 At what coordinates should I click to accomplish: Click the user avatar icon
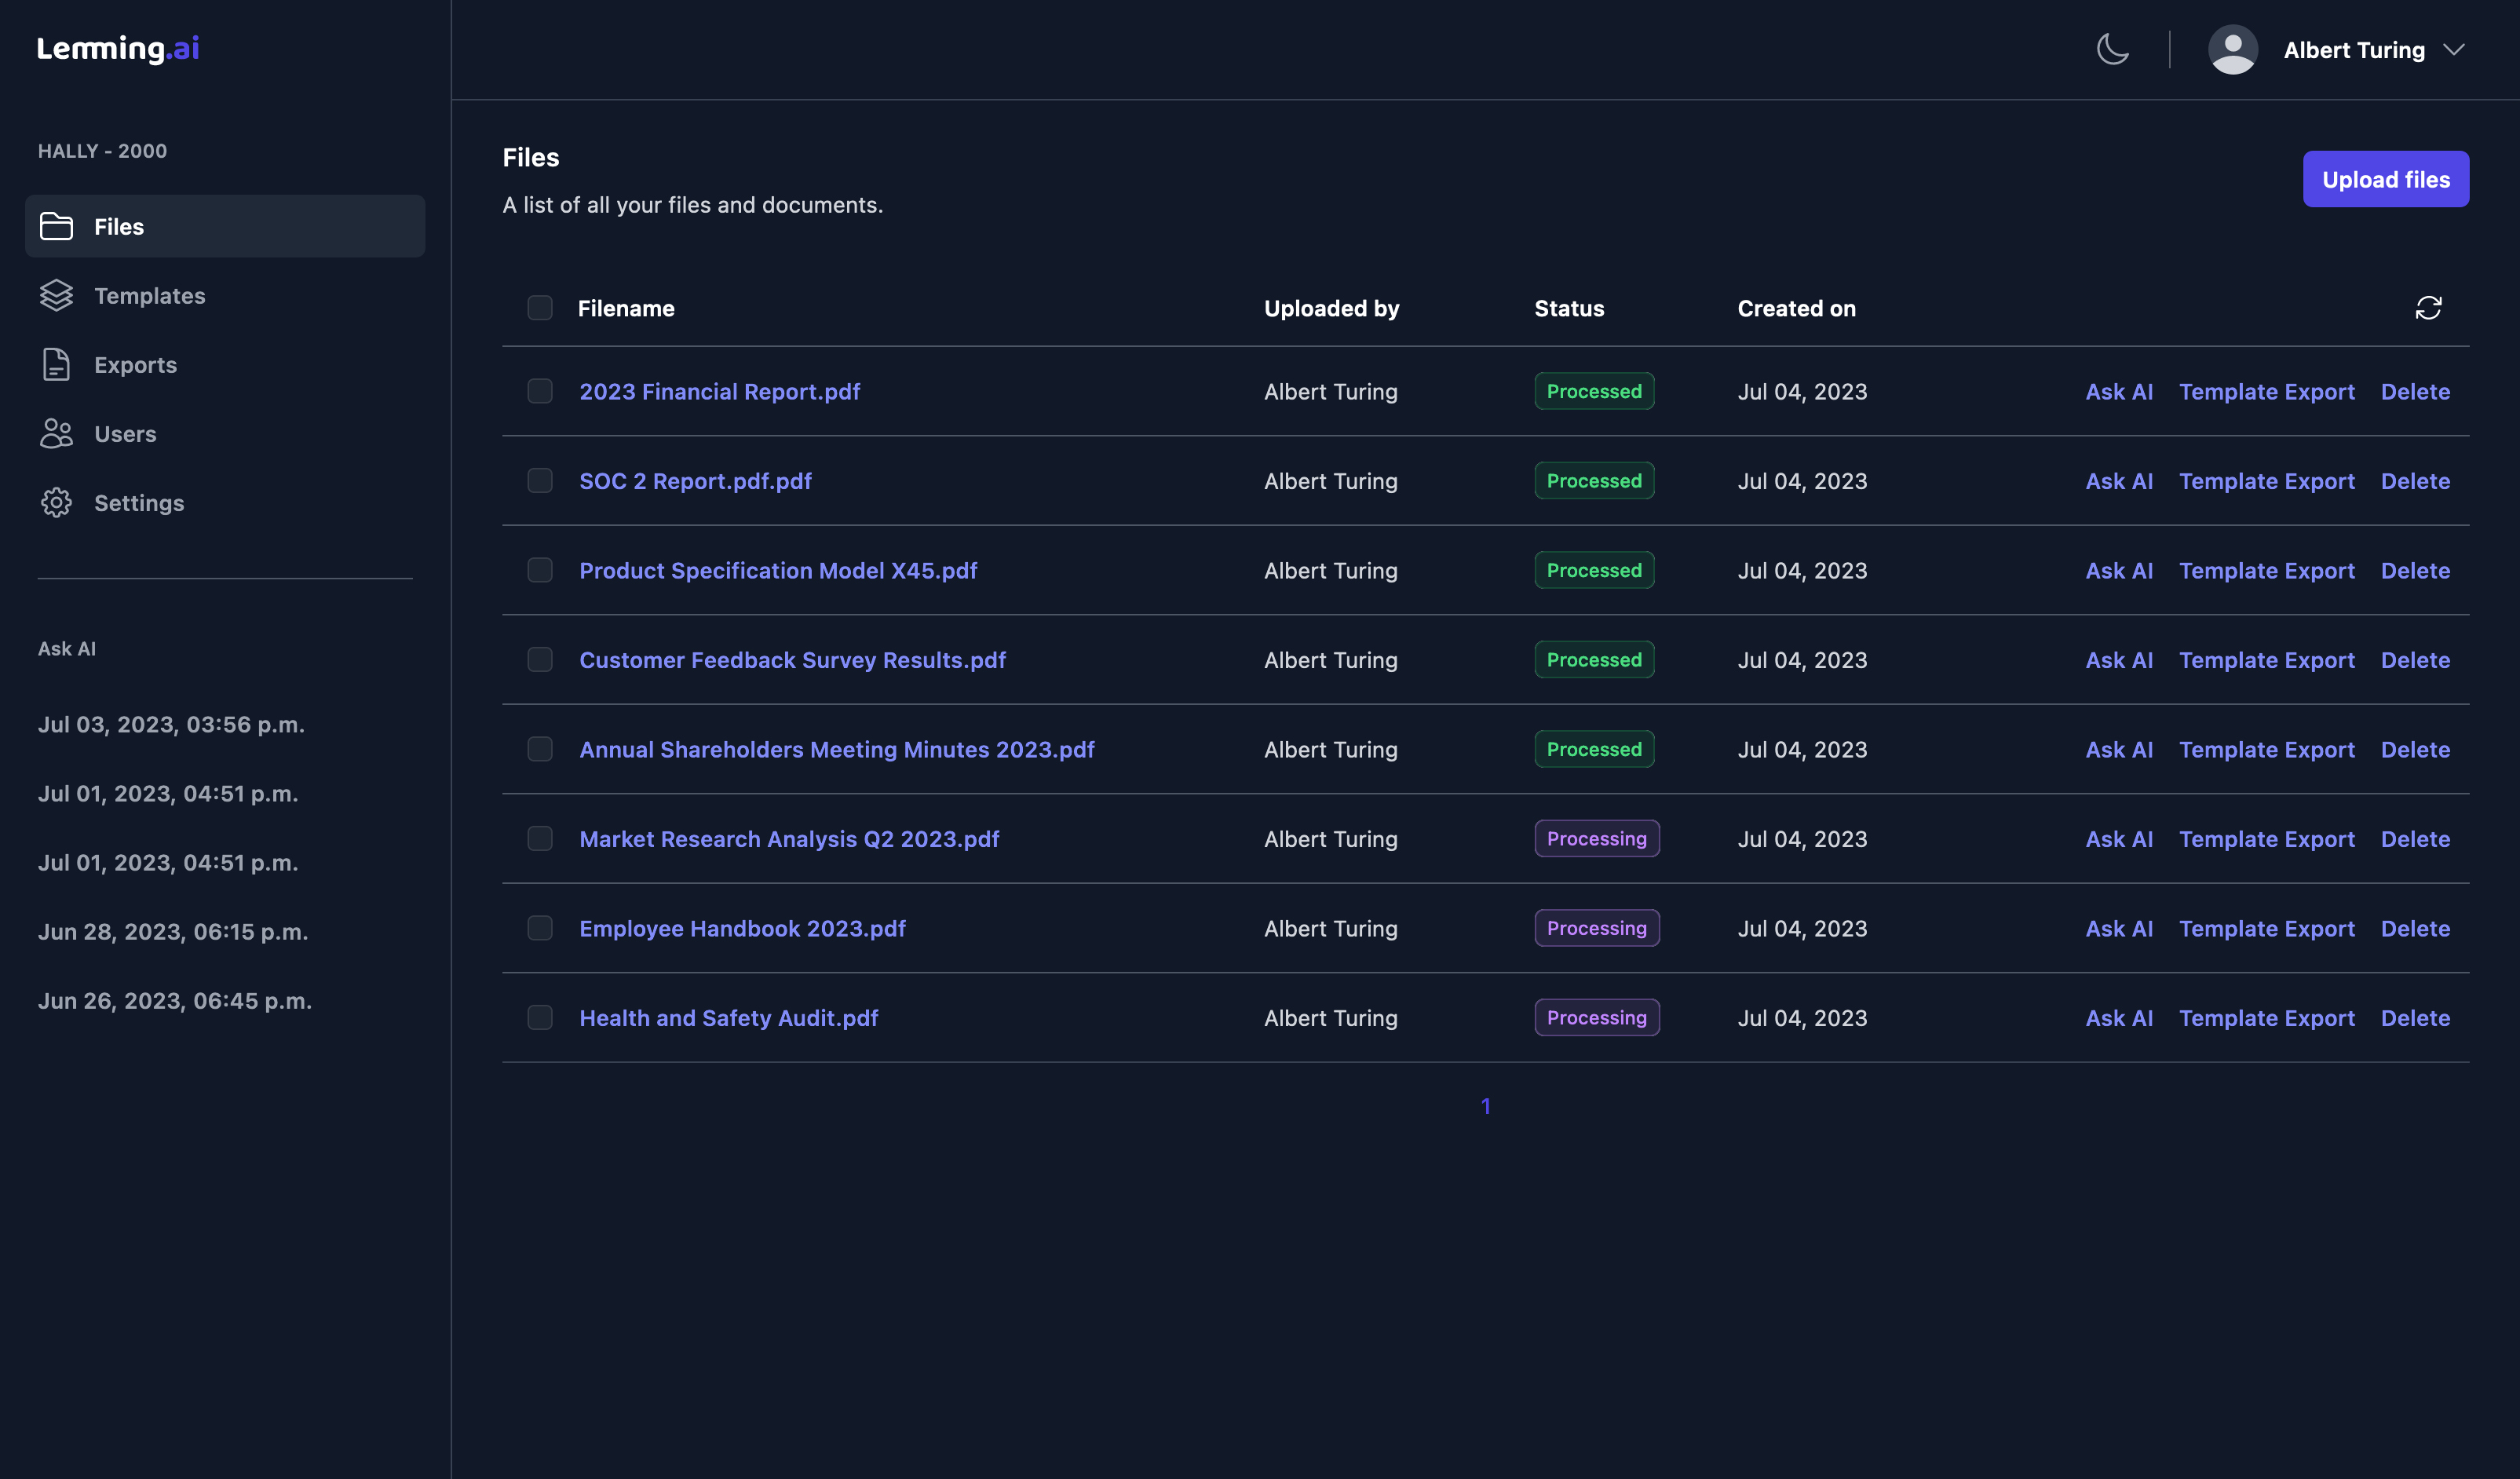[2232, 49]
